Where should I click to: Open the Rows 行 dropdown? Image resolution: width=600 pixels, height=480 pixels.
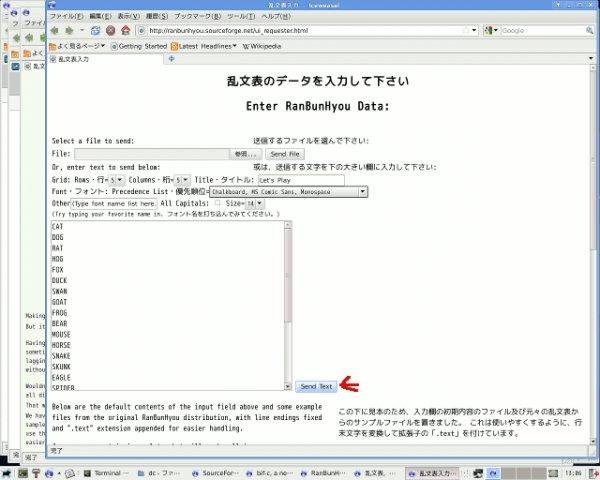coord(116,180)
